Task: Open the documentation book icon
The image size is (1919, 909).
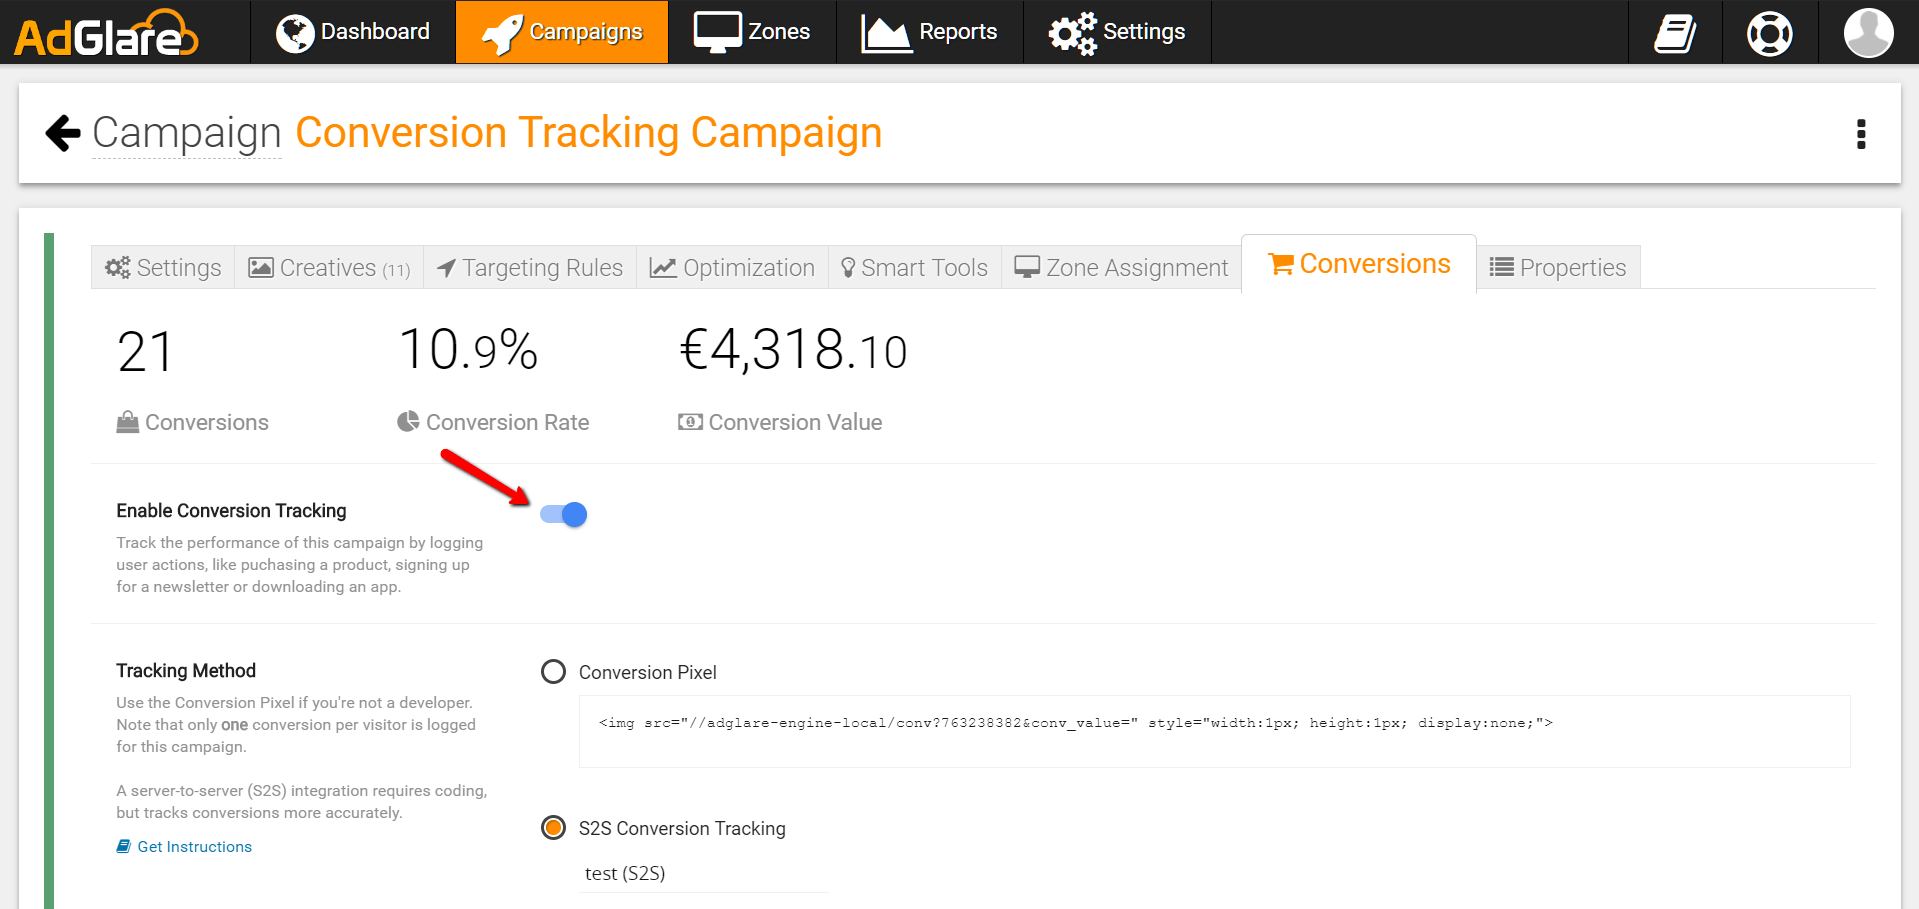Action: pos(1675,33)
